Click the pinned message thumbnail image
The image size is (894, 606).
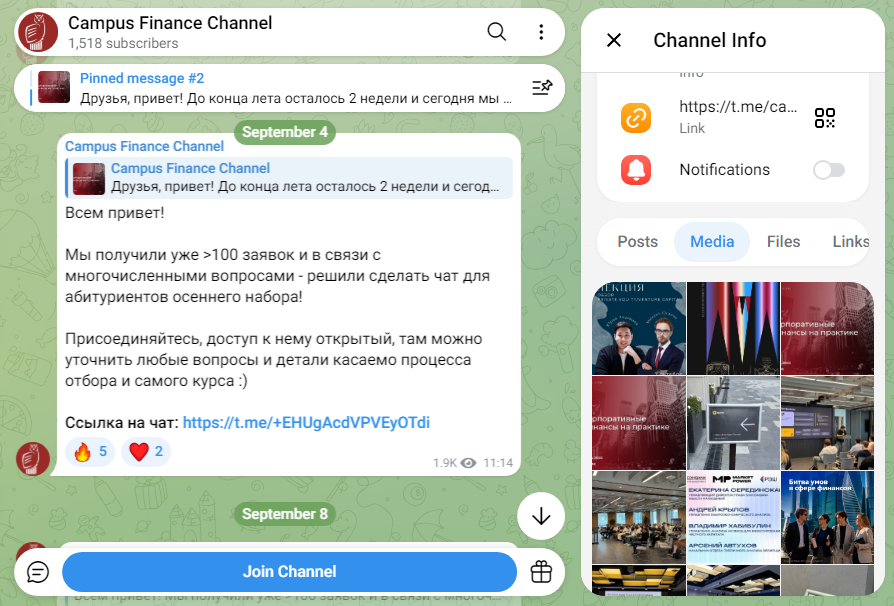click(54, 87)
